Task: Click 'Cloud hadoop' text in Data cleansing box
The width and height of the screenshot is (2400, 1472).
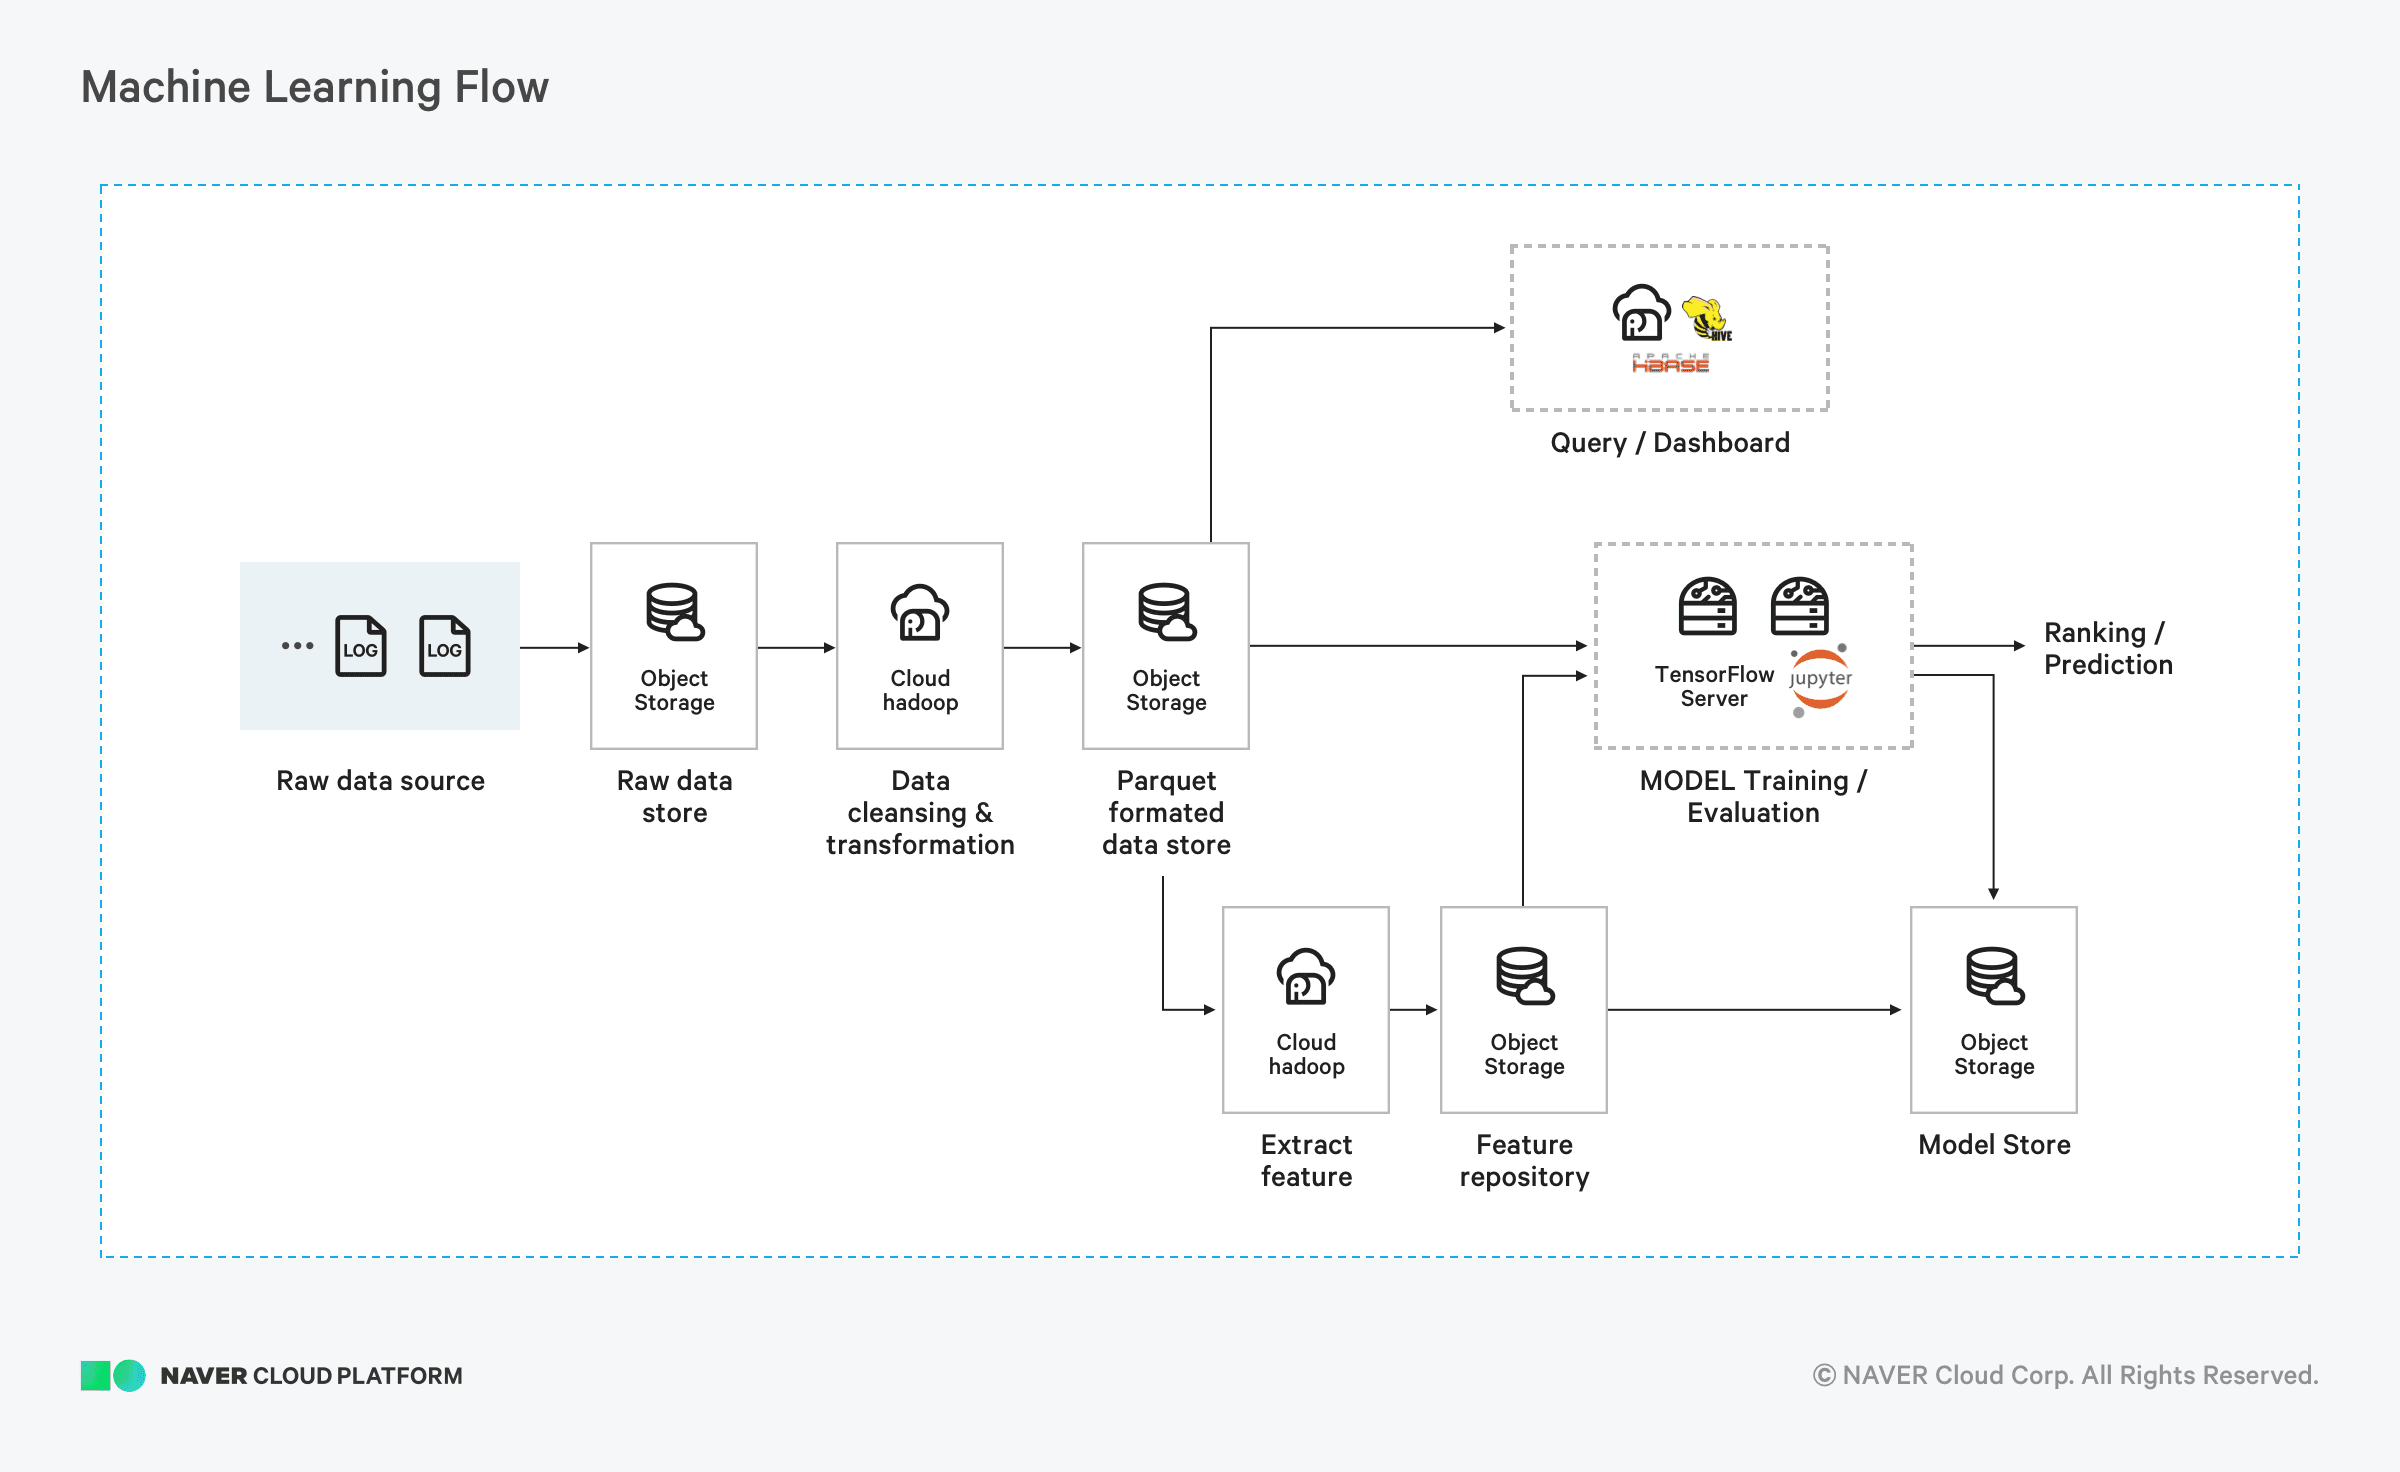Action: click(920, 691)
